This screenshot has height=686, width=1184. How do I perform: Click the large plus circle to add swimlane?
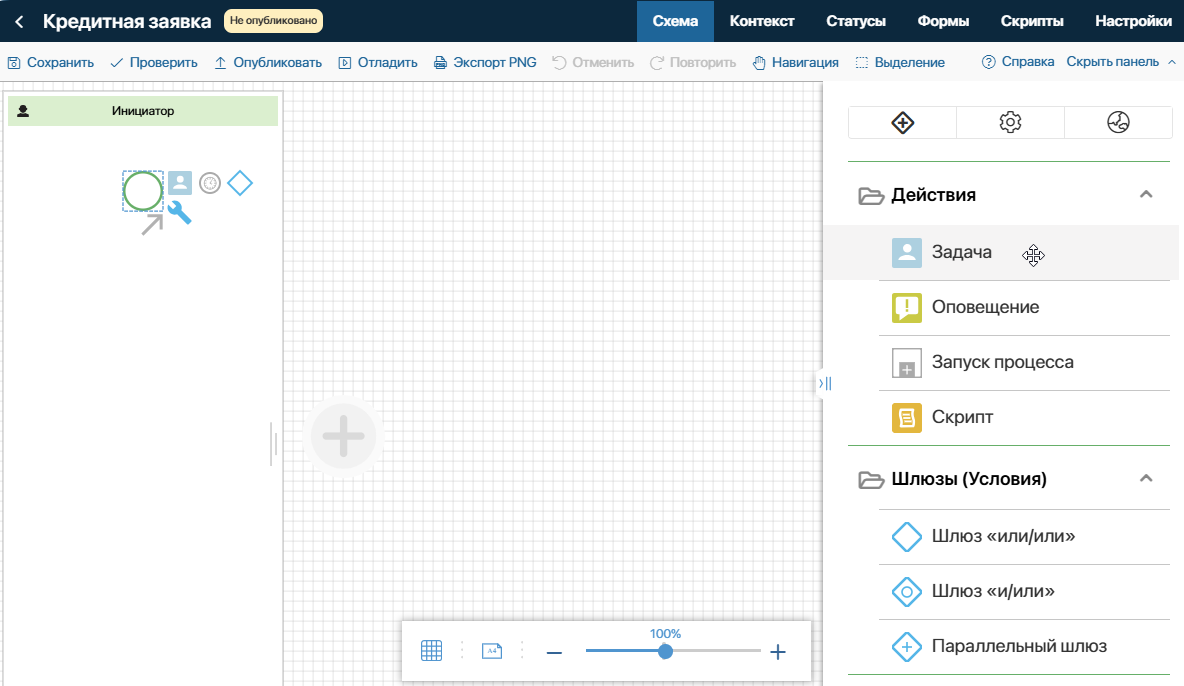tap(344, 436)
